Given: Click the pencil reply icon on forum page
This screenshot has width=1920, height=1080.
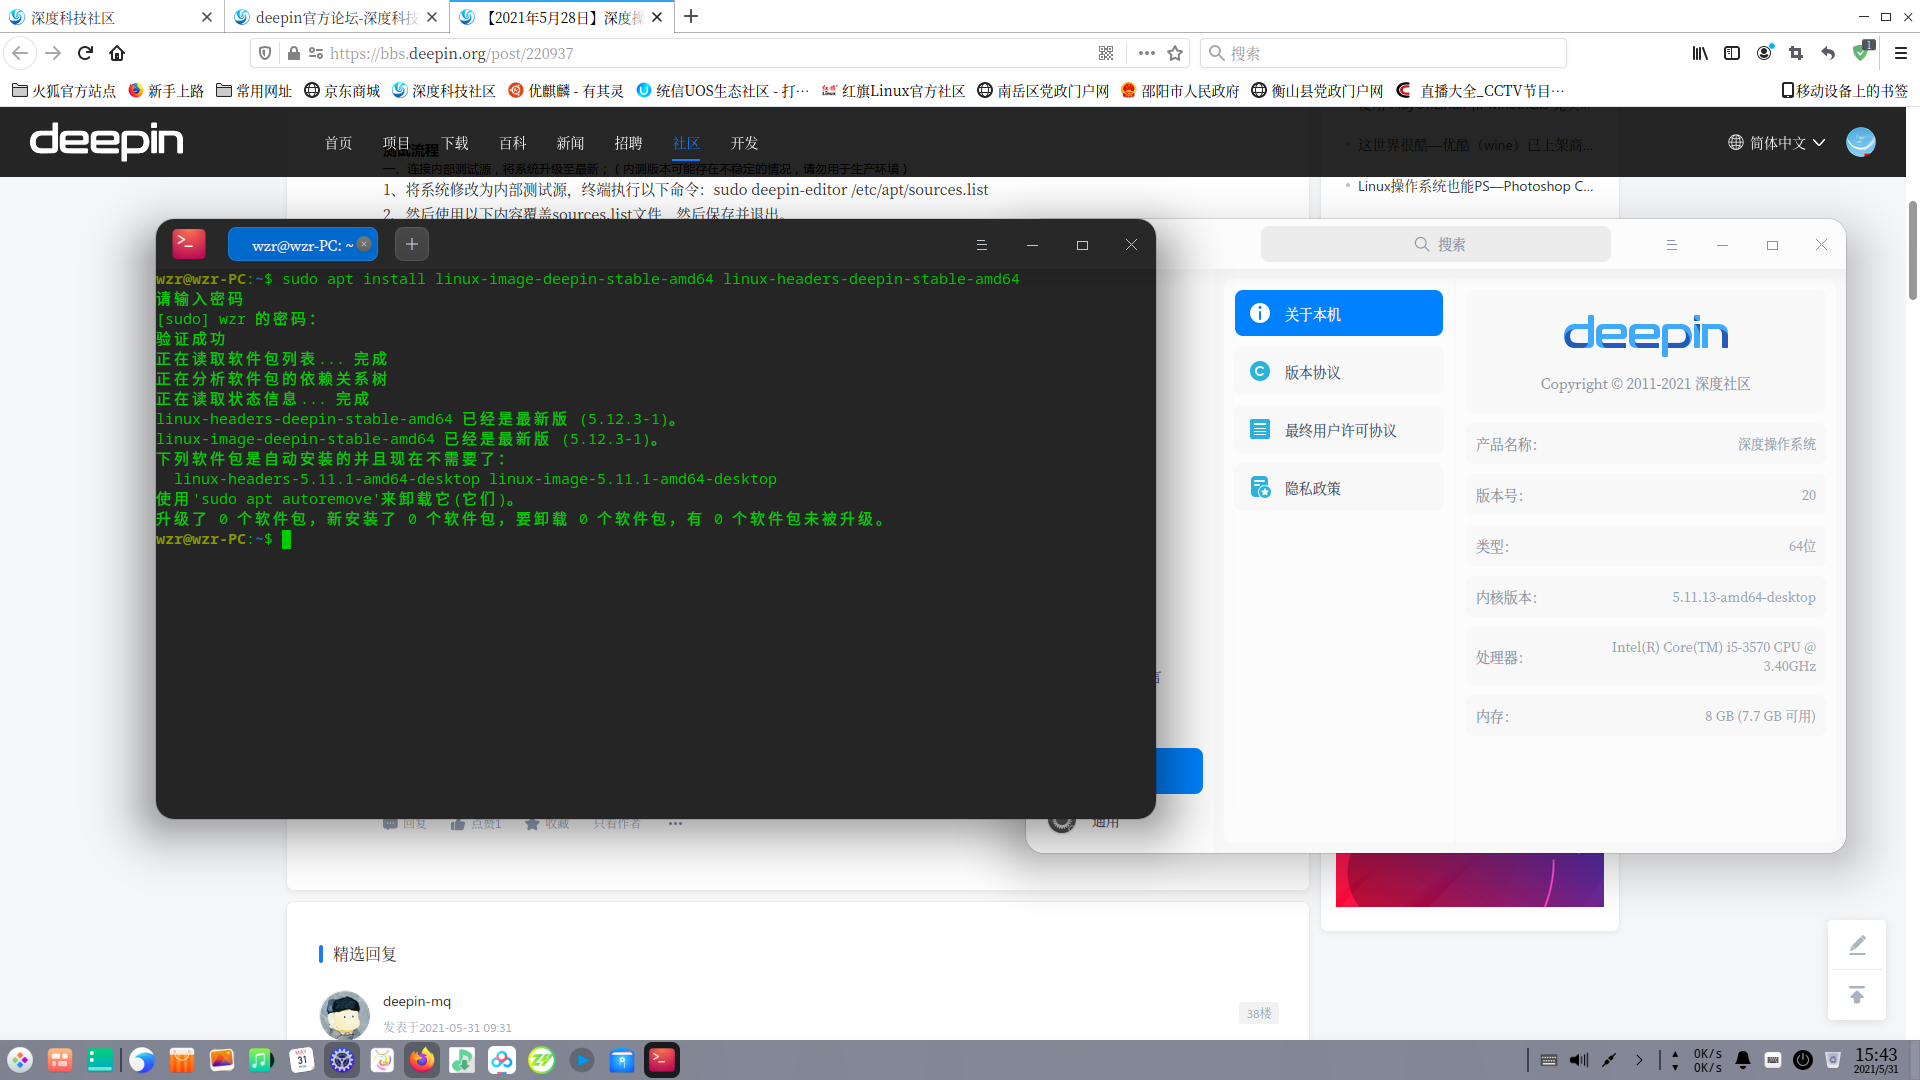Looking at the screenshot, I should 1857,945.
